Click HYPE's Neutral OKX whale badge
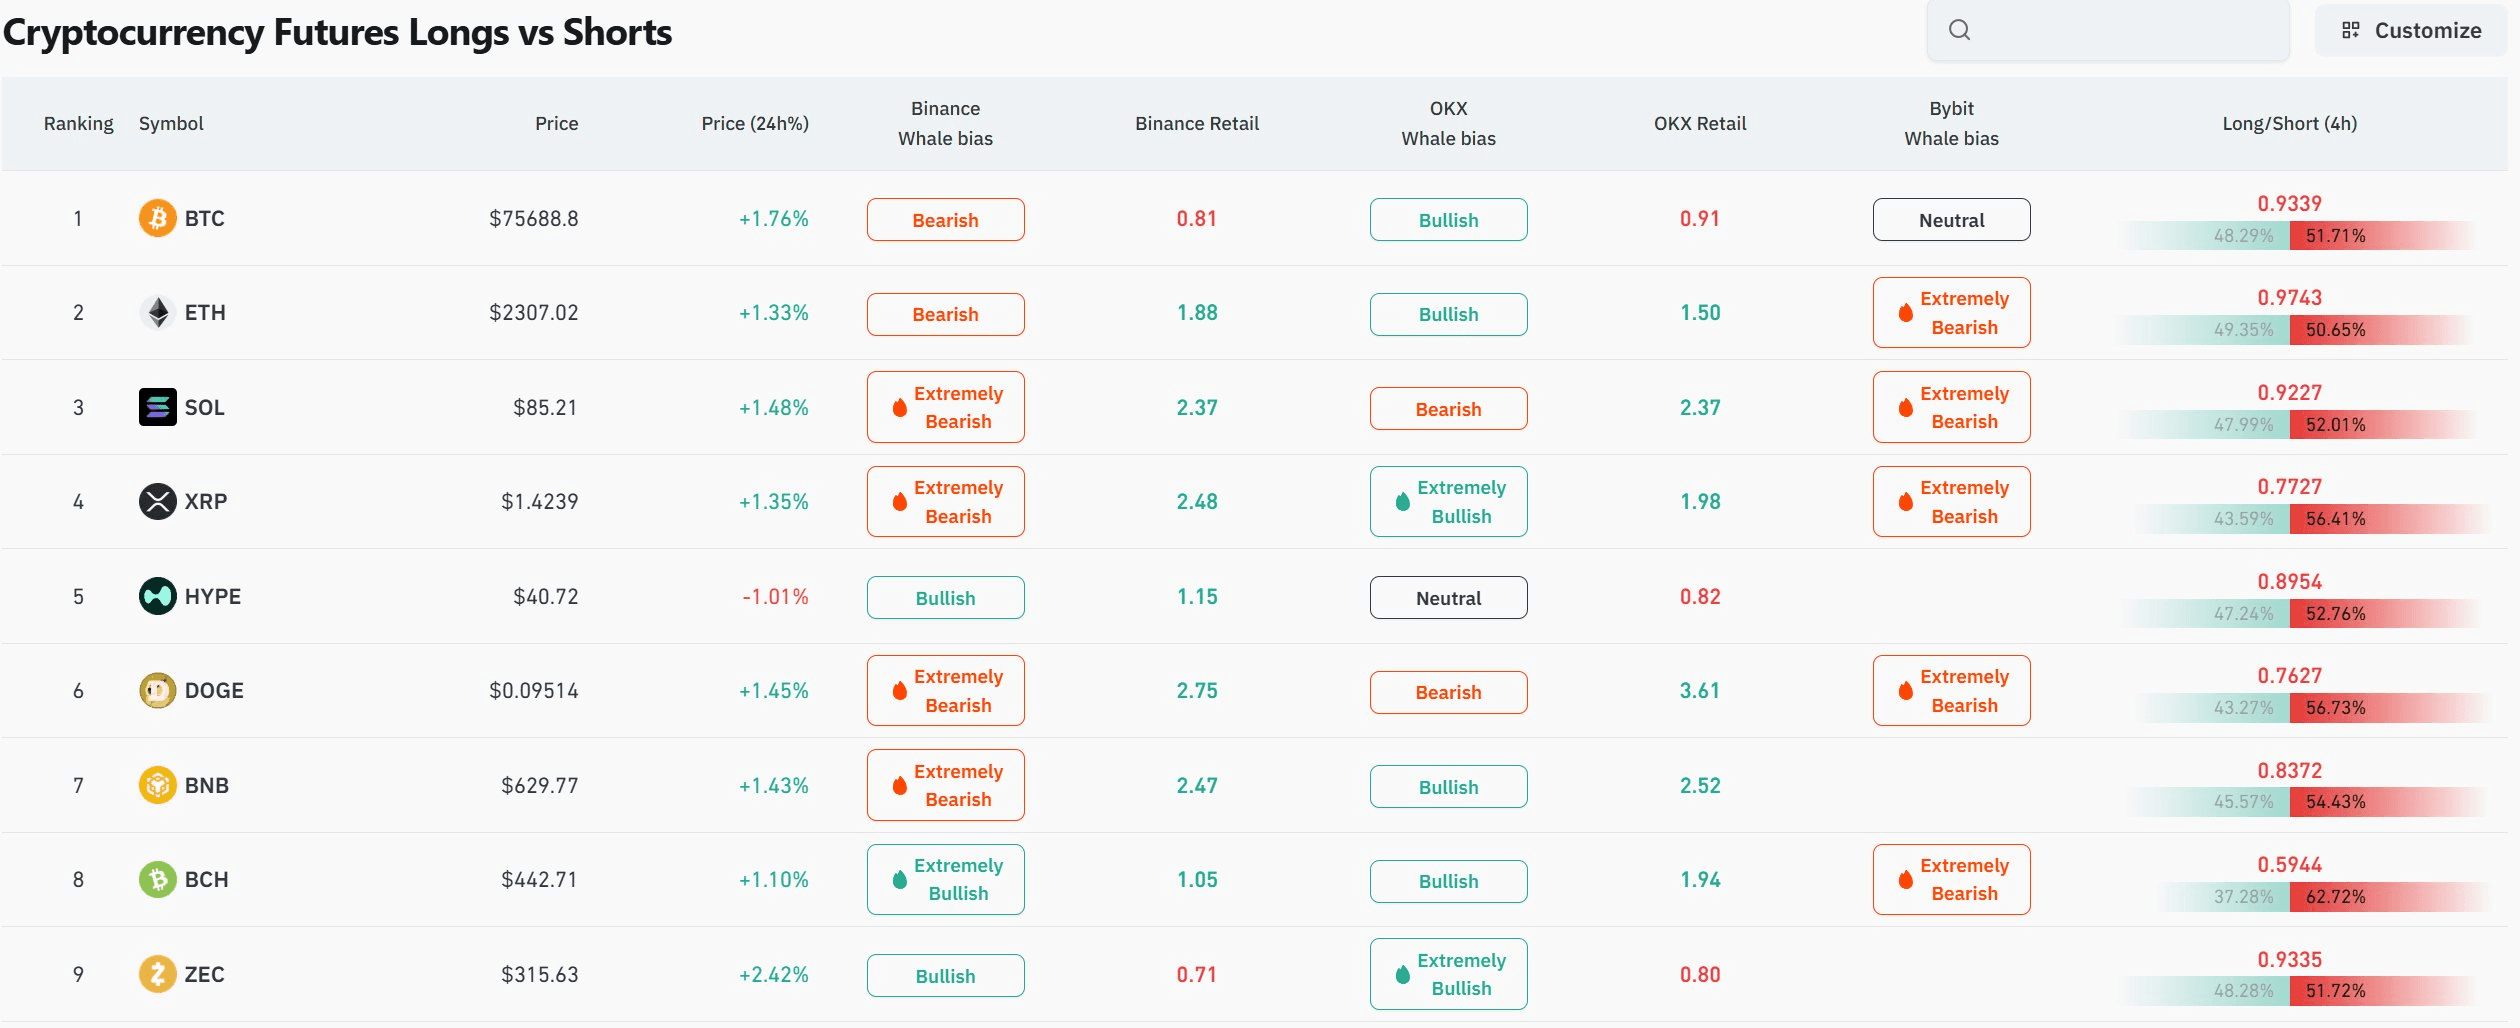Viewport: 2520px width, 1028px height. 1448,598
